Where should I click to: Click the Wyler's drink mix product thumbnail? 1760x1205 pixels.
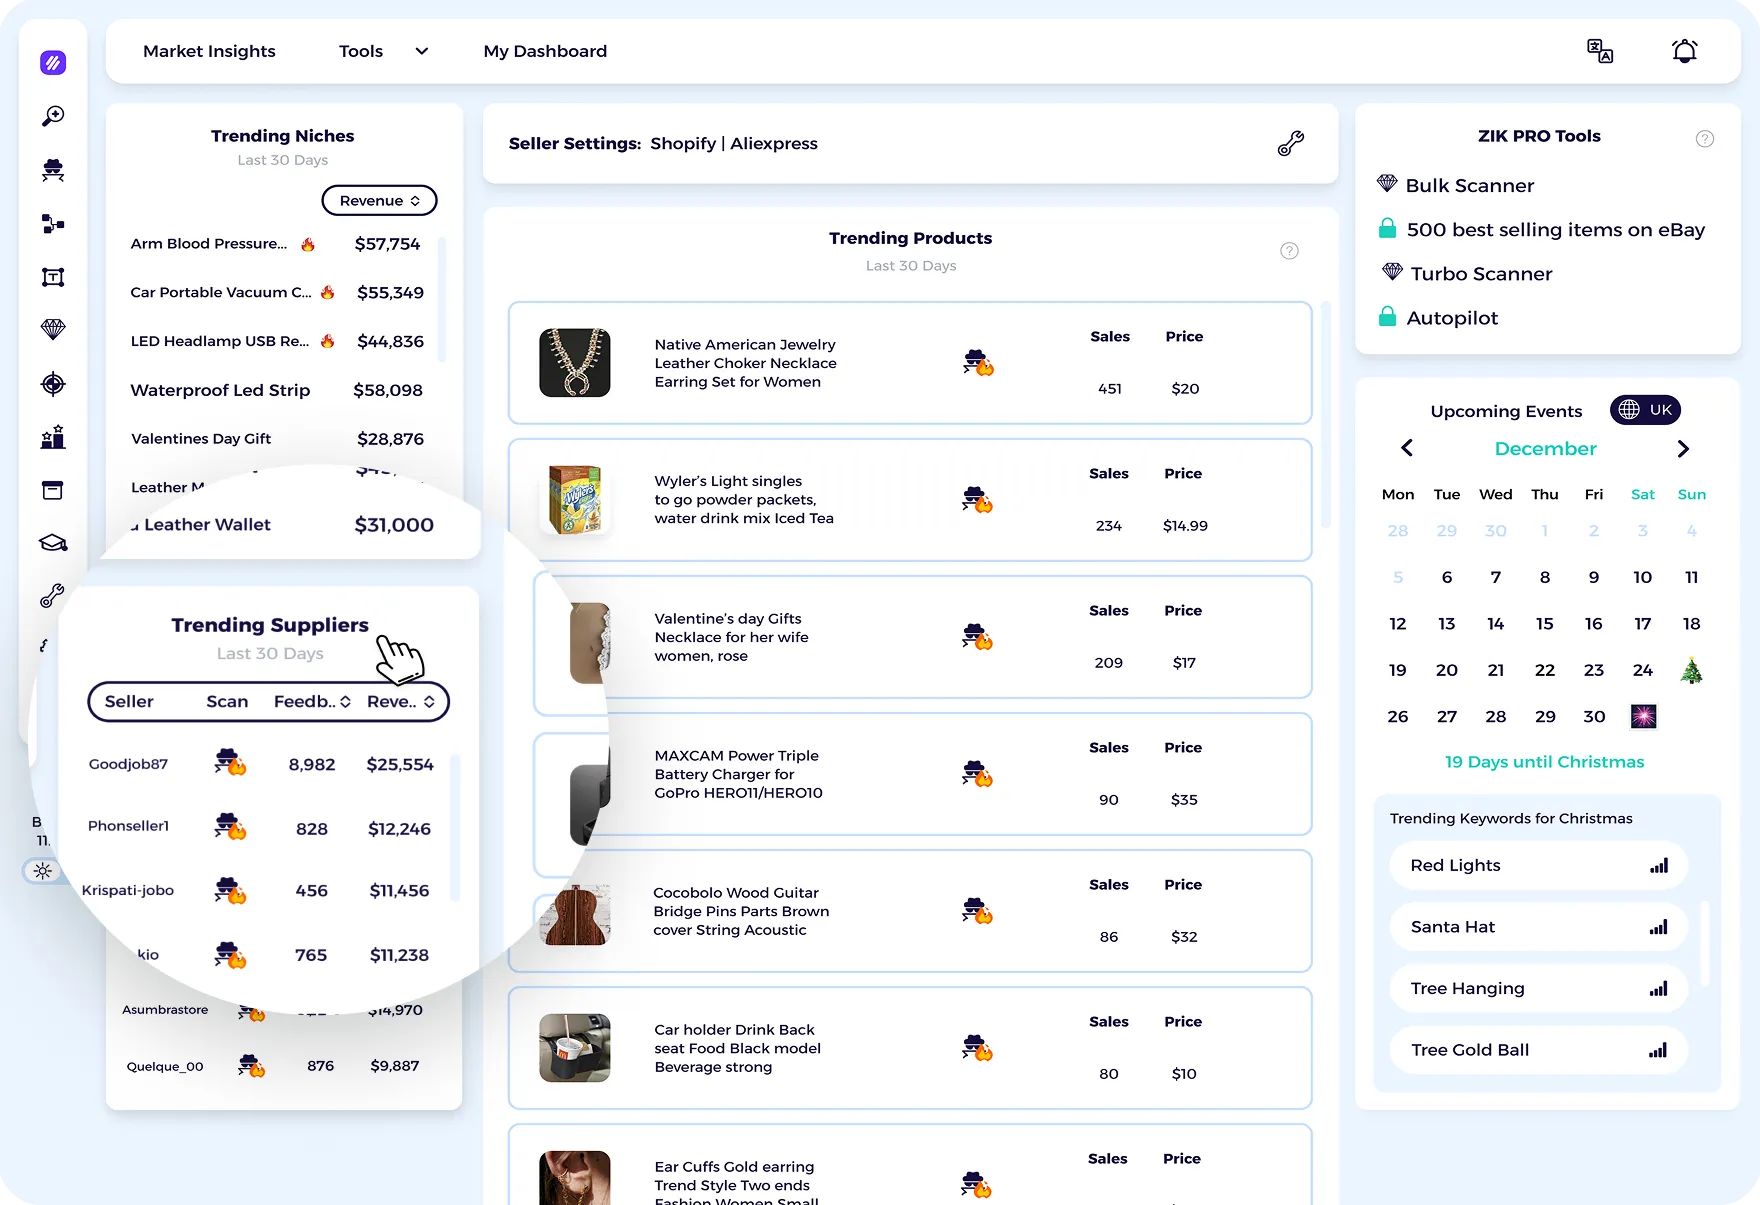point(575,499)
